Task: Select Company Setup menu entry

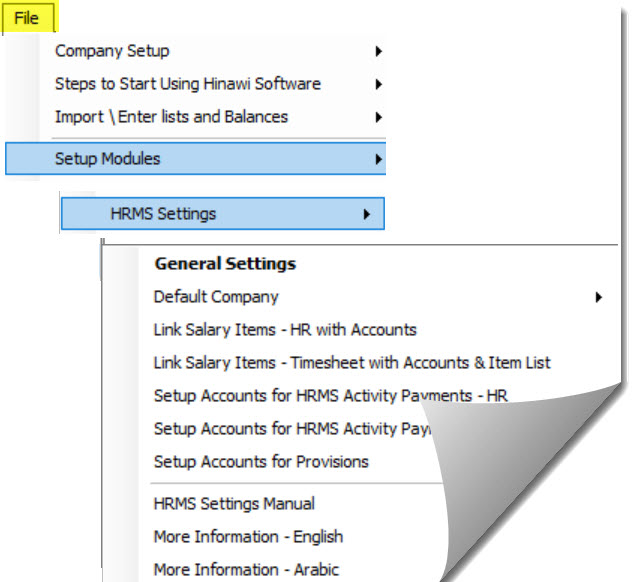Action: (112, 51)
